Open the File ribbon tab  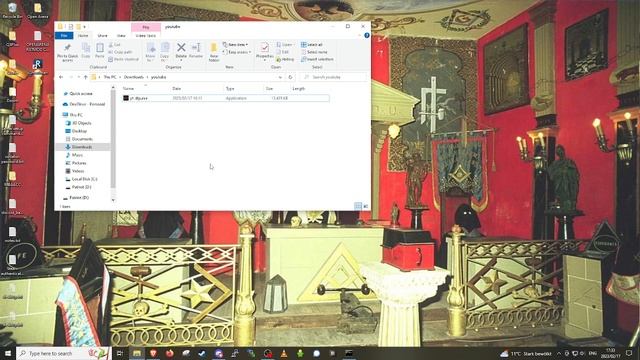coord(64,36)
